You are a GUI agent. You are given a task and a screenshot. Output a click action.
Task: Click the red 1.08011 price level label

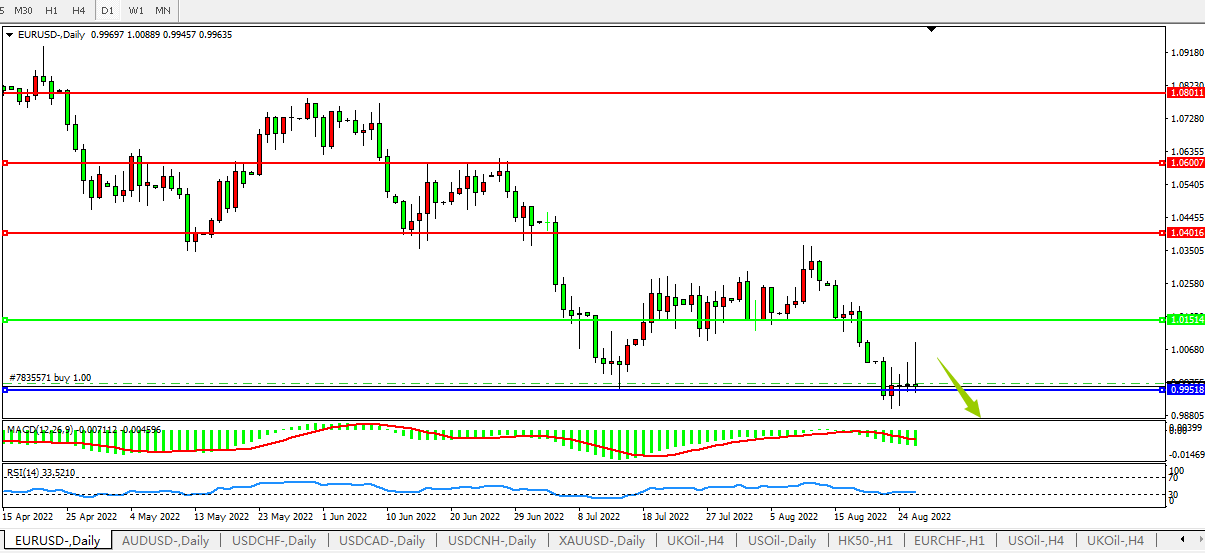tap(1185, 93)
